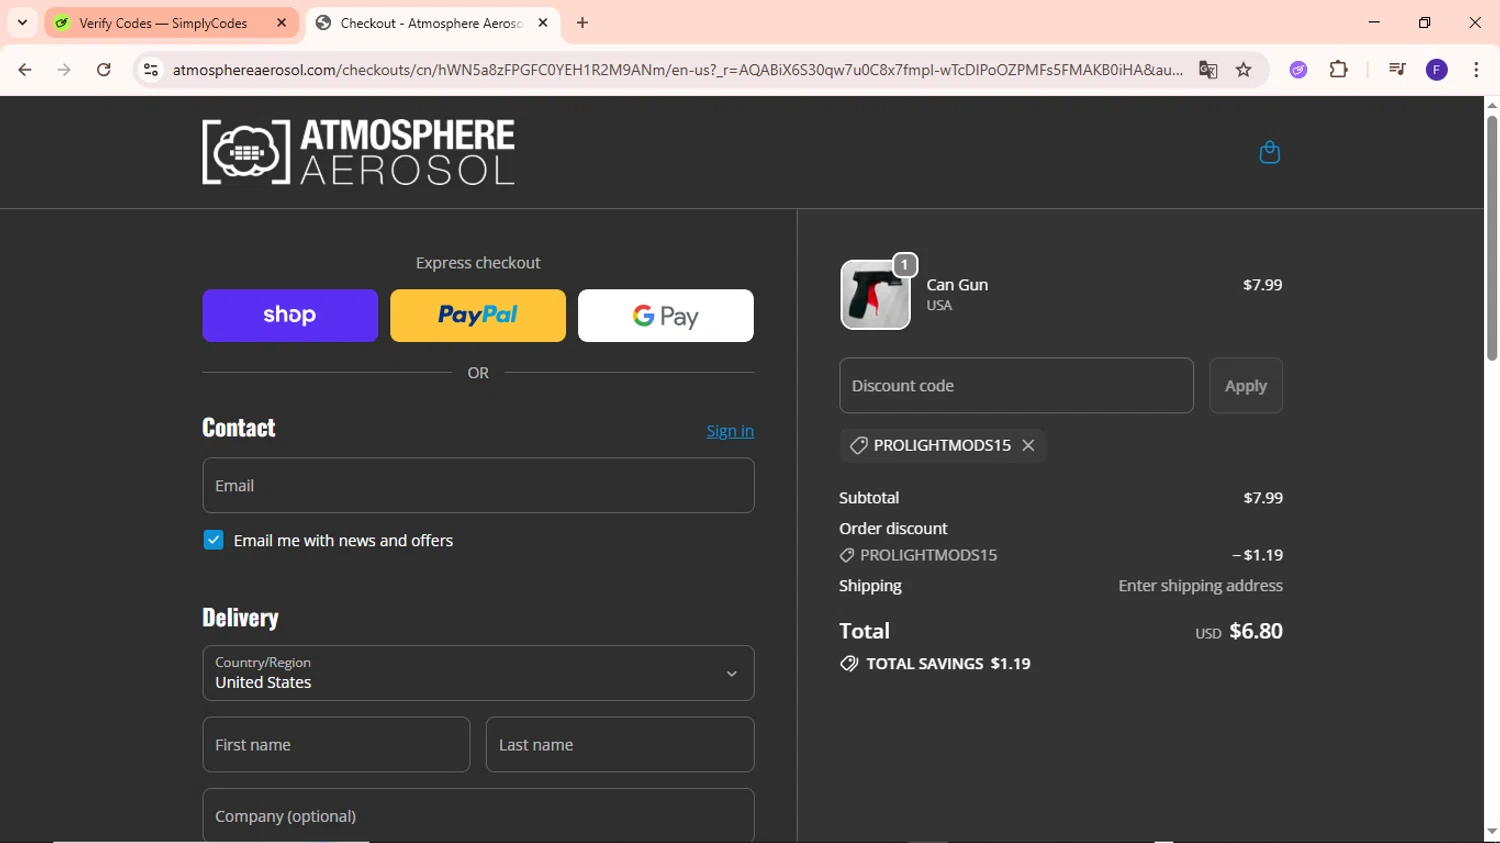Click the Can Gun product thumbnail
Image resolution: width=1500 pixels, height=843 pixels.
point(875,295)
